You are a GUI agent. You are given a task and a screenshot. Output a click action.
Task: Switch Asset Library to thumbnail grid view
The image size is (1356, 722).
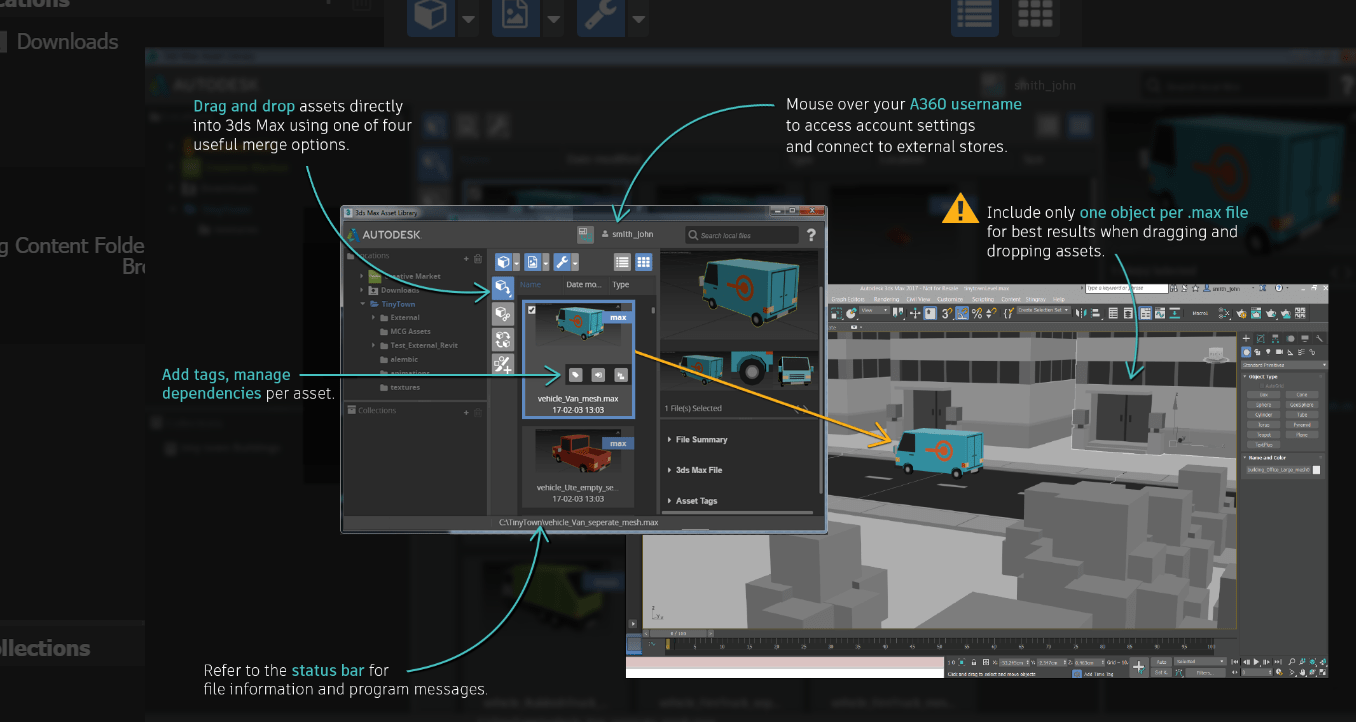click(x=644, y=263)
